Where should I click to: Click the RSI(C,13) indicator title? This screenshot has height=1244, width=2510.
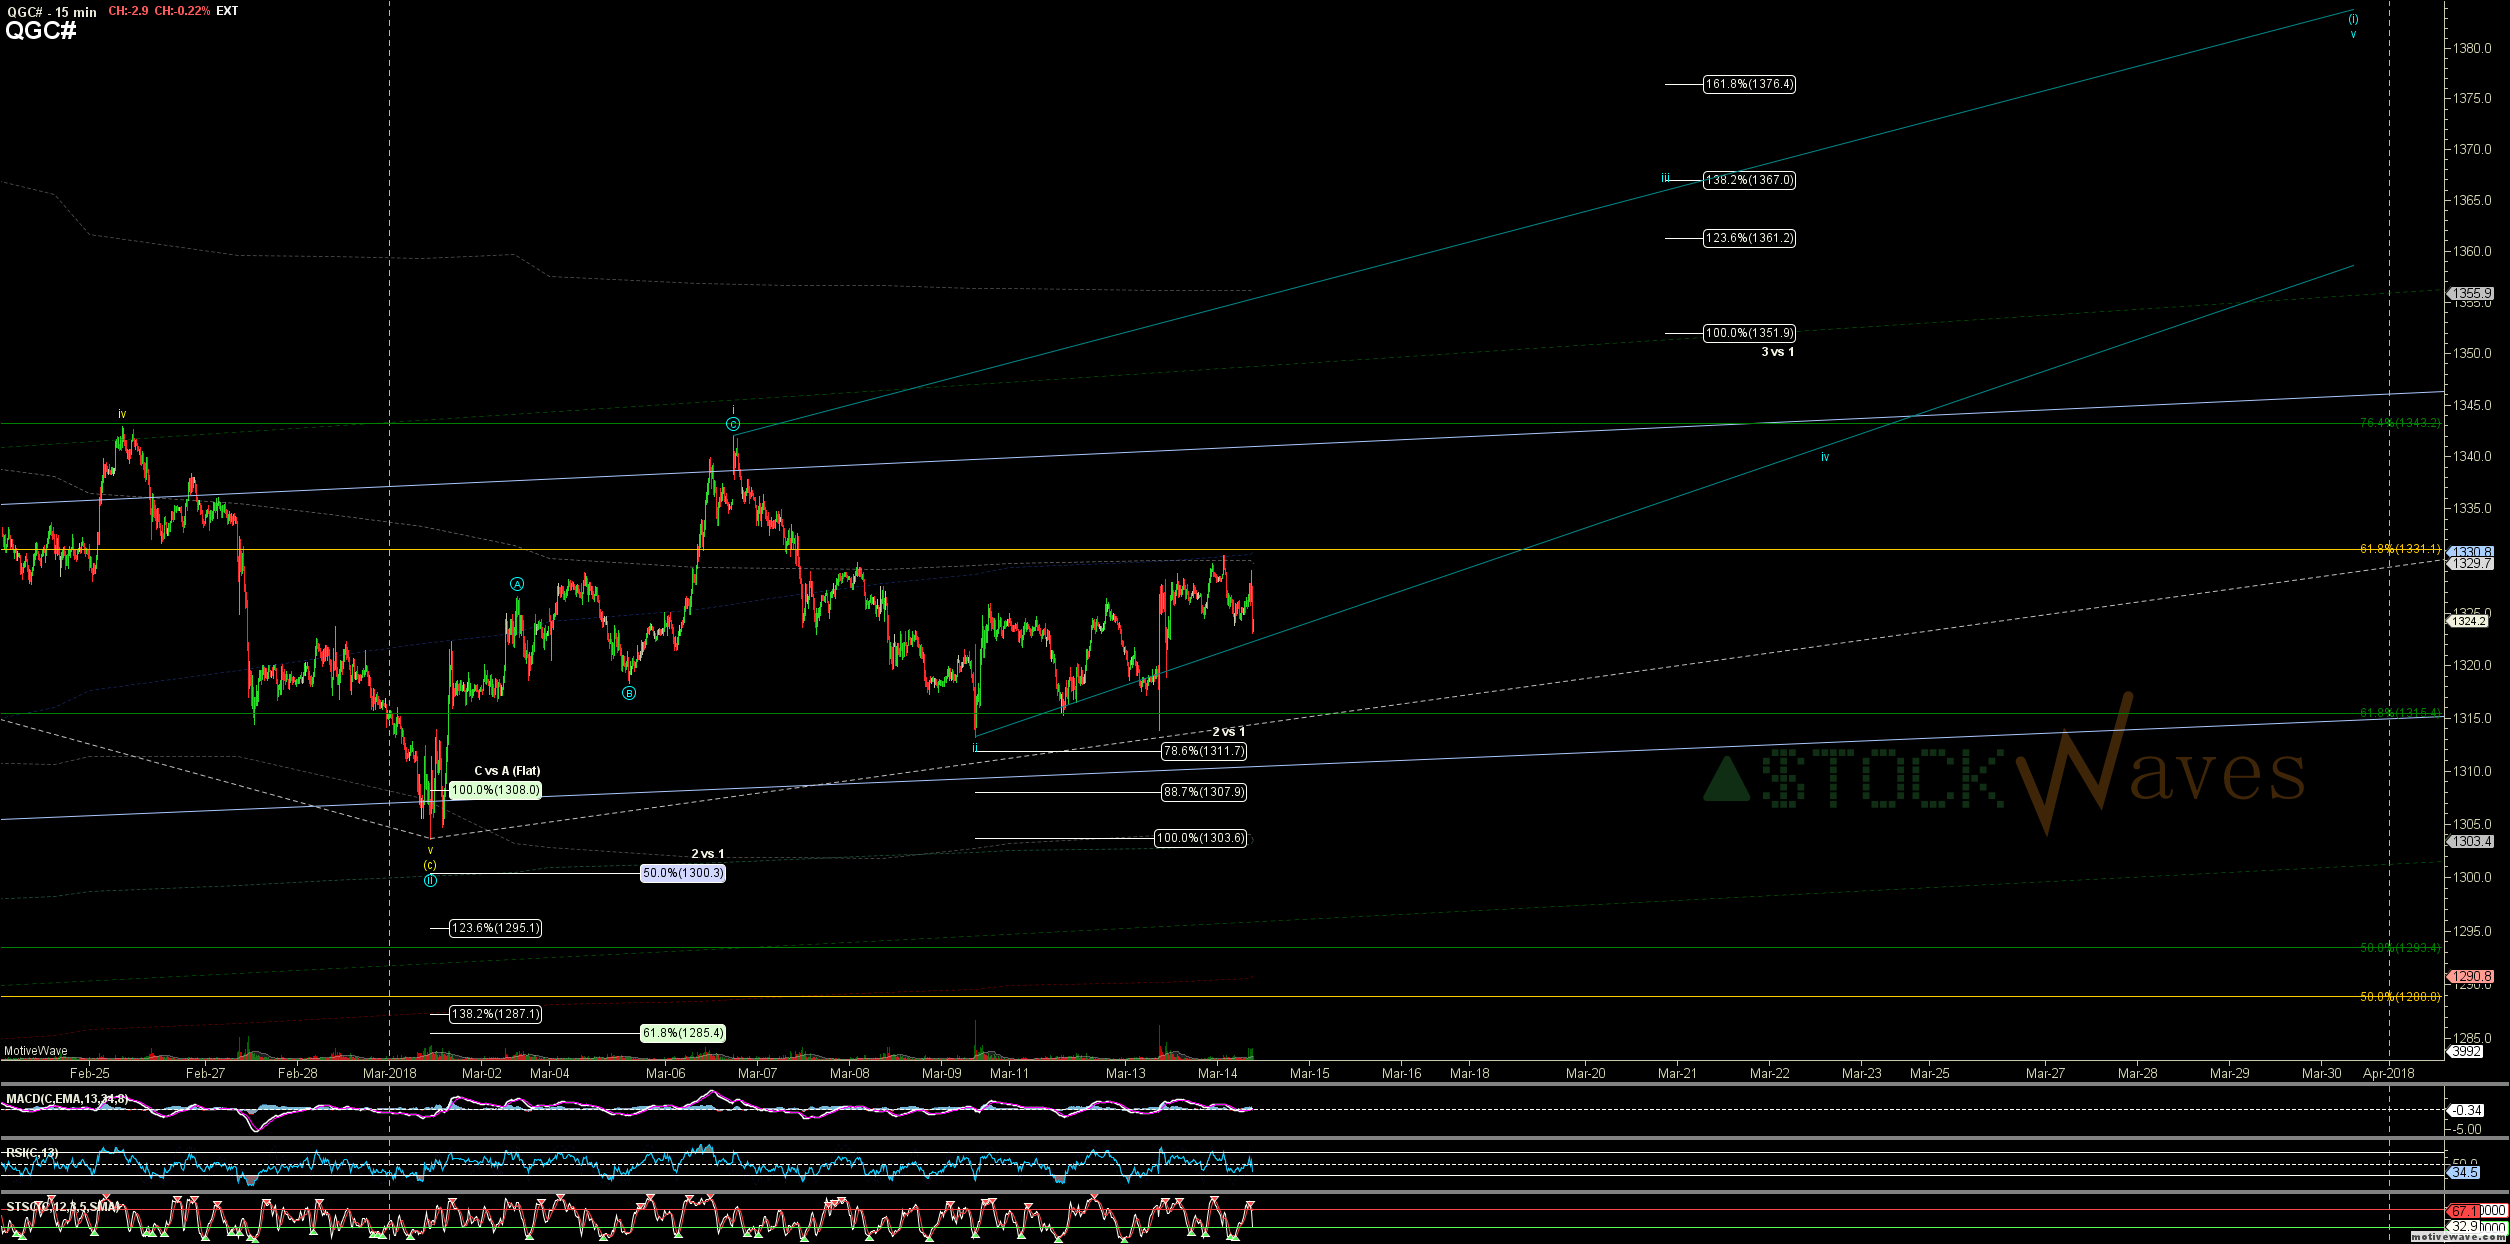[x=32, y=1153]
